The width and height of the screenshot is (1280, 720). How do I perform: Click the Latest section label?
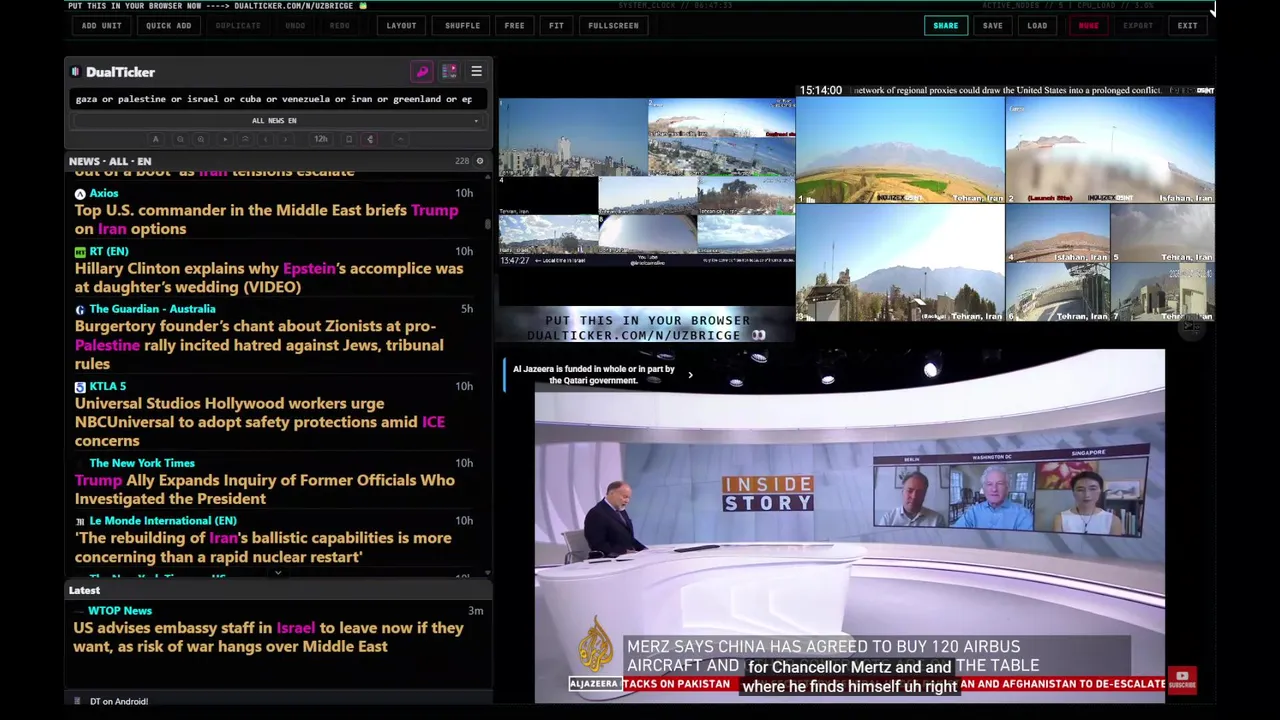point(84,590)
